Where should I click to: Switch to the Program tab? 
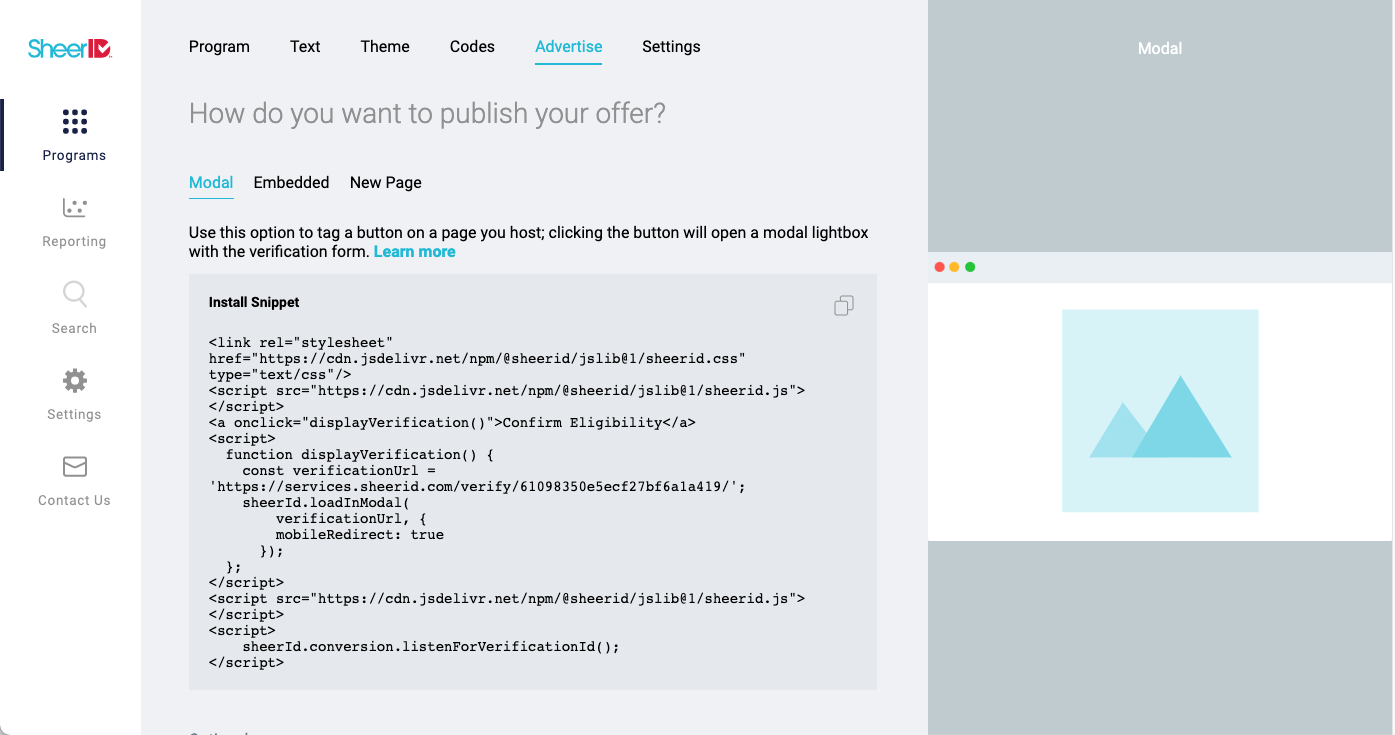coord(219,46)
